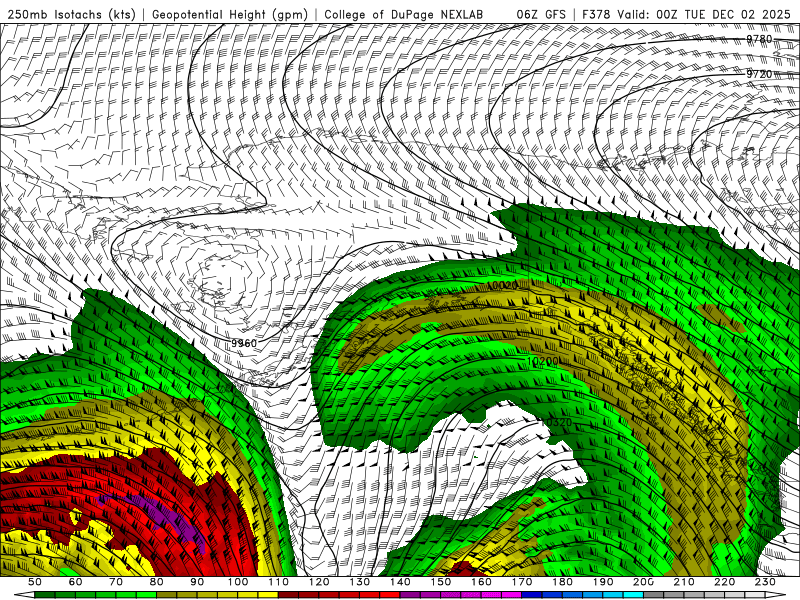Select the bright yellow swatch left of 110

click(268, 595)
